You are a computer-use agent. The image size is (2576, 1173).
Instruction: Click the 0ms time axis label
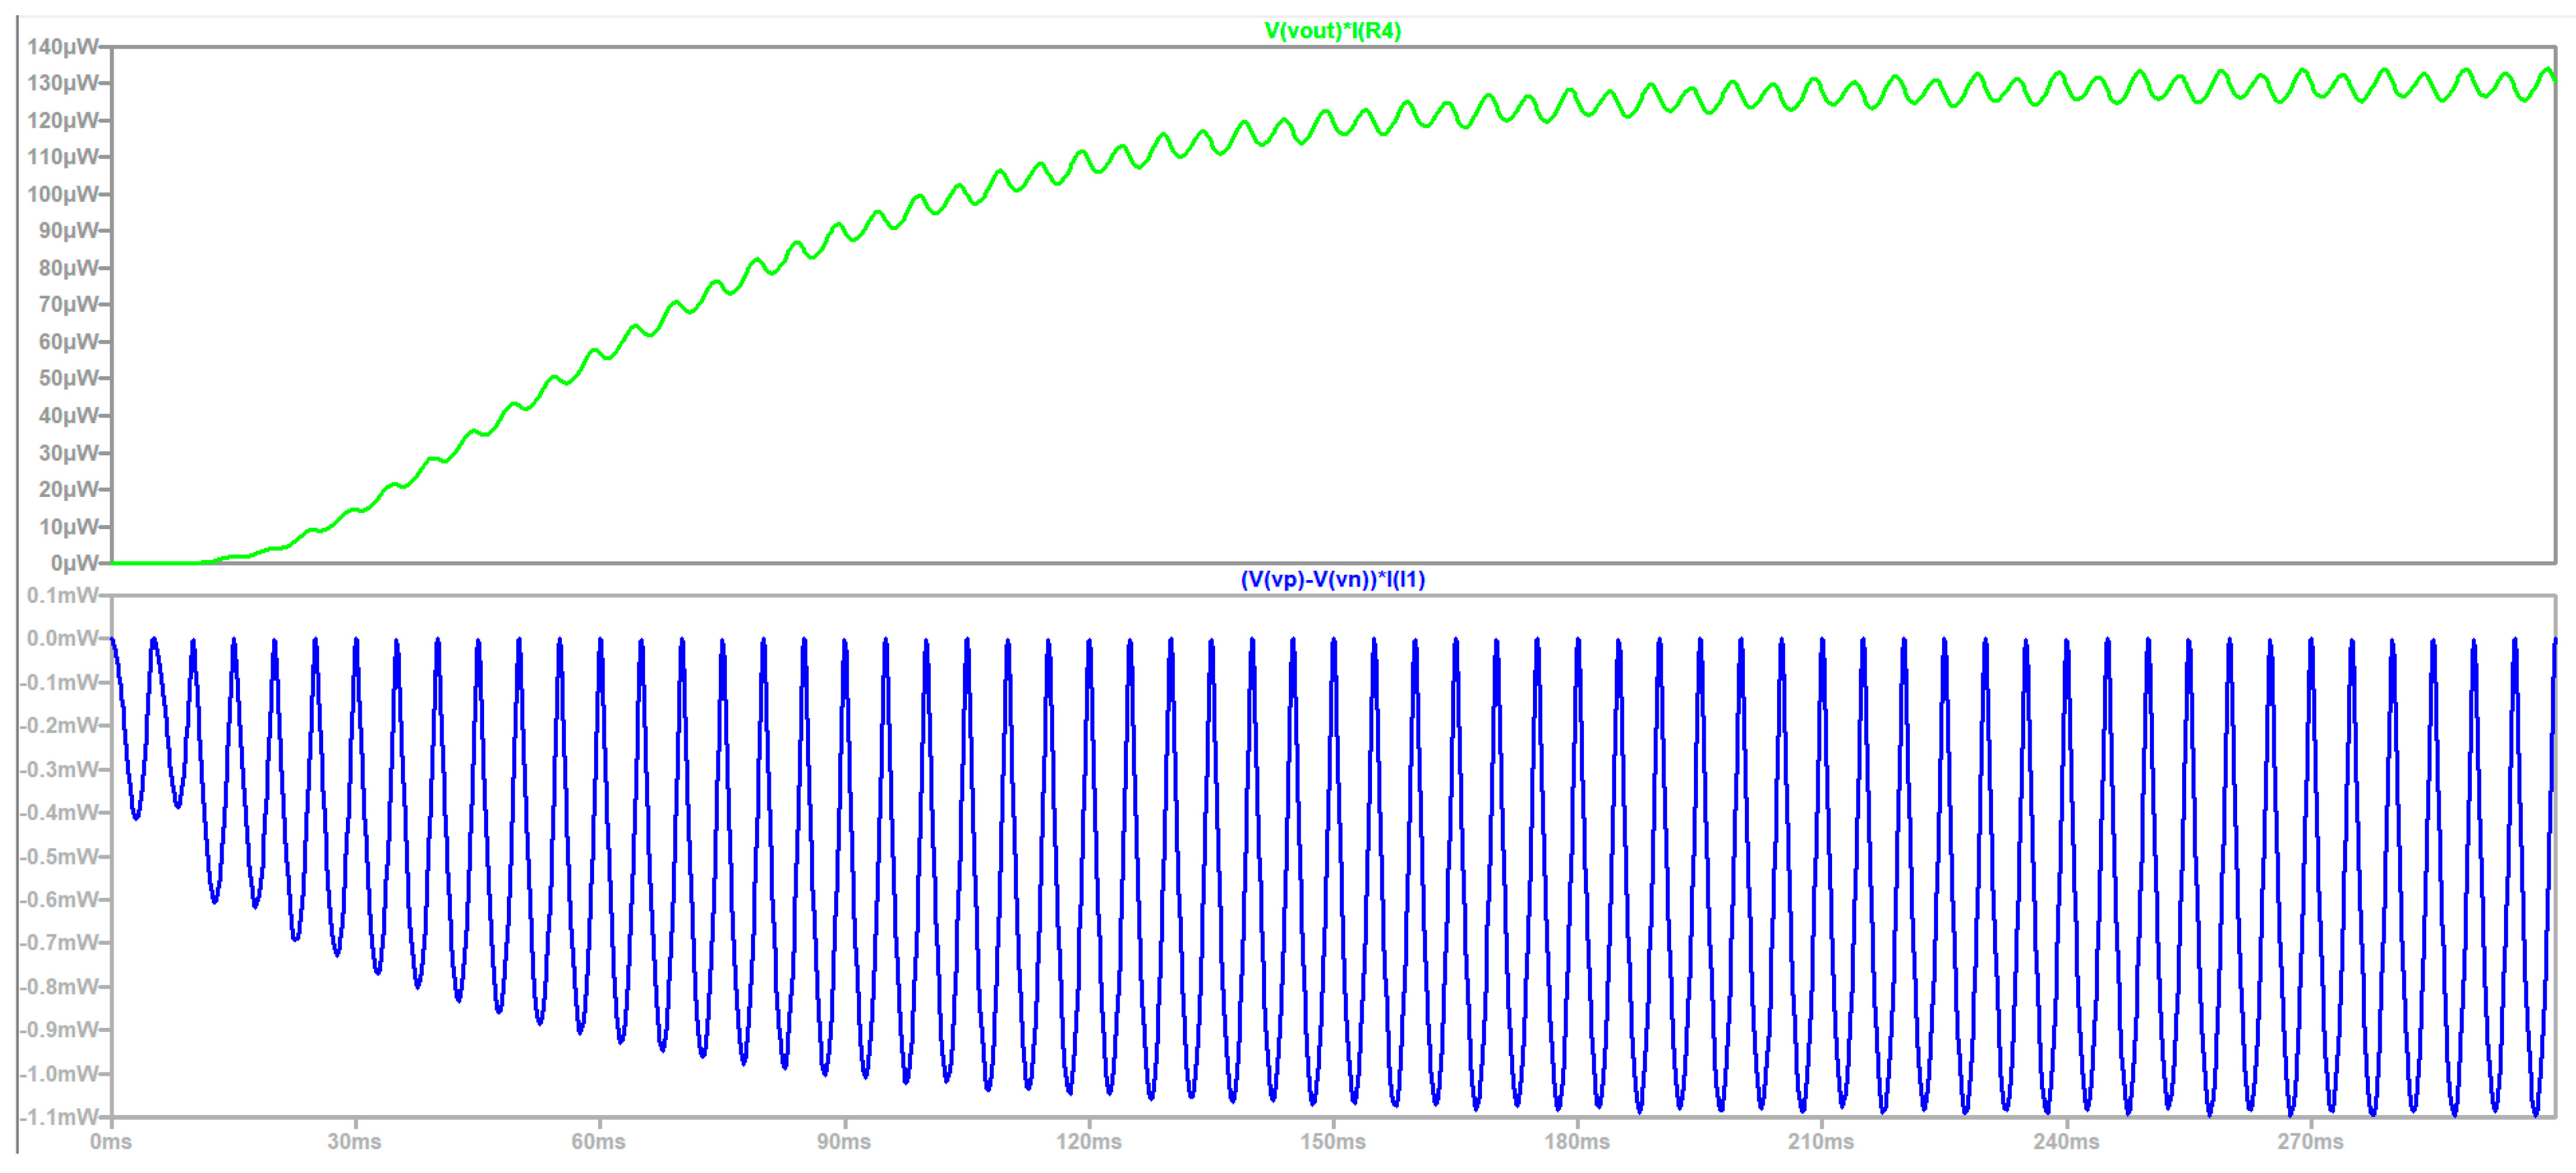tap(110, 1142)
